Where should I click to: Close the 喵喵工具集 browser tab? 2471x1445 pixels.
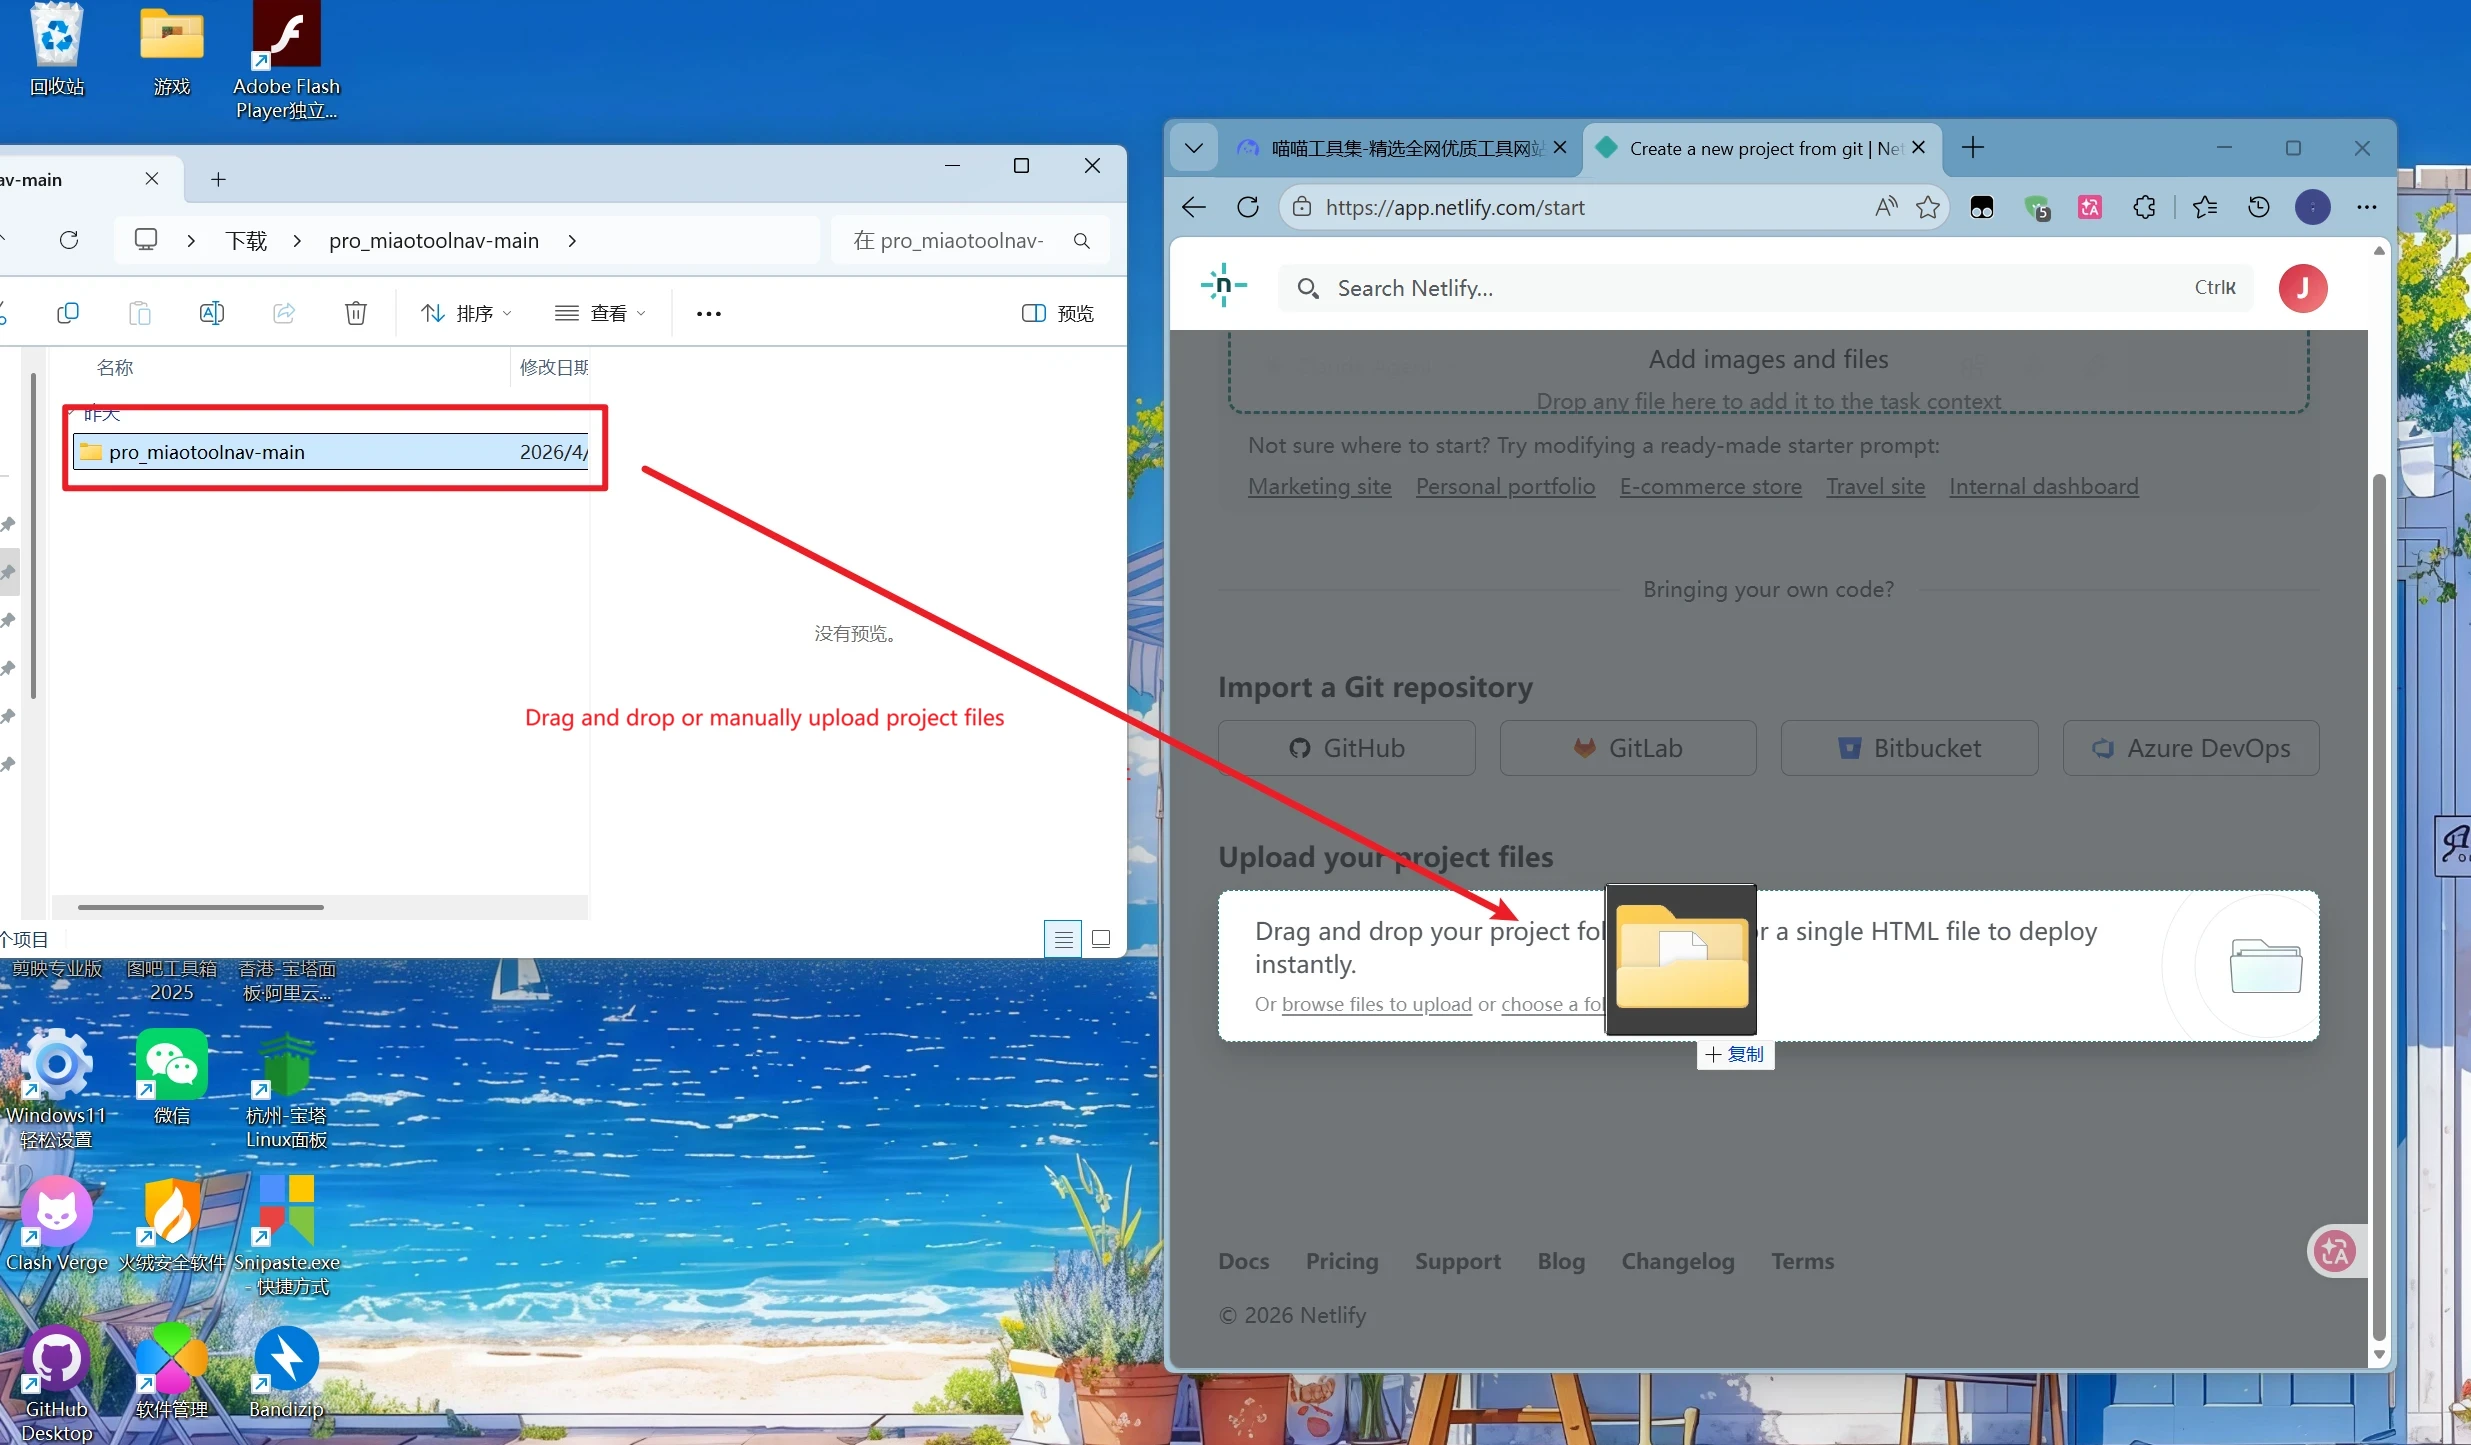(1560, 148)
